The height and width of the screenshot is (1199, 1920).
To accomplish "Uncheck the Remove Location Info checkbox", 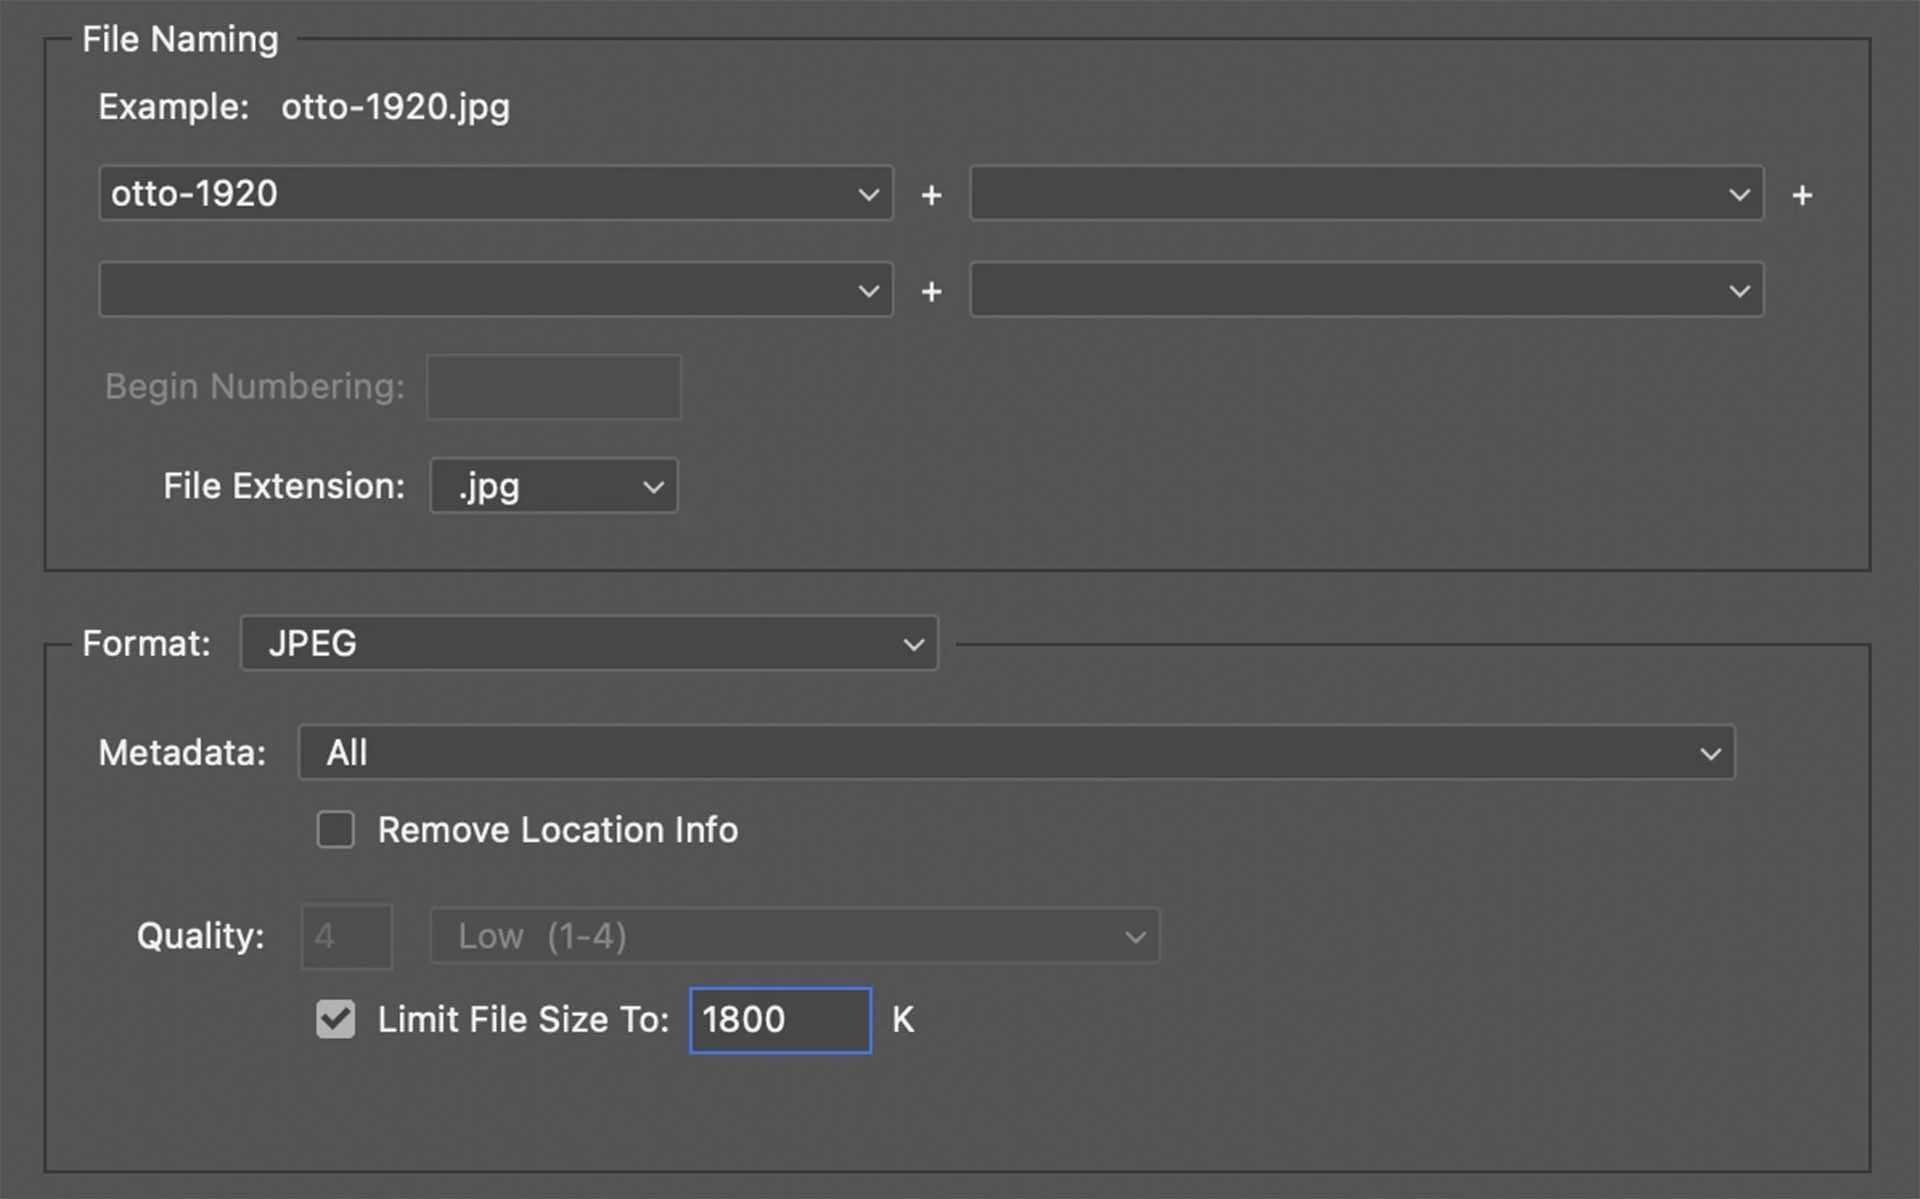I will (335, 829).
